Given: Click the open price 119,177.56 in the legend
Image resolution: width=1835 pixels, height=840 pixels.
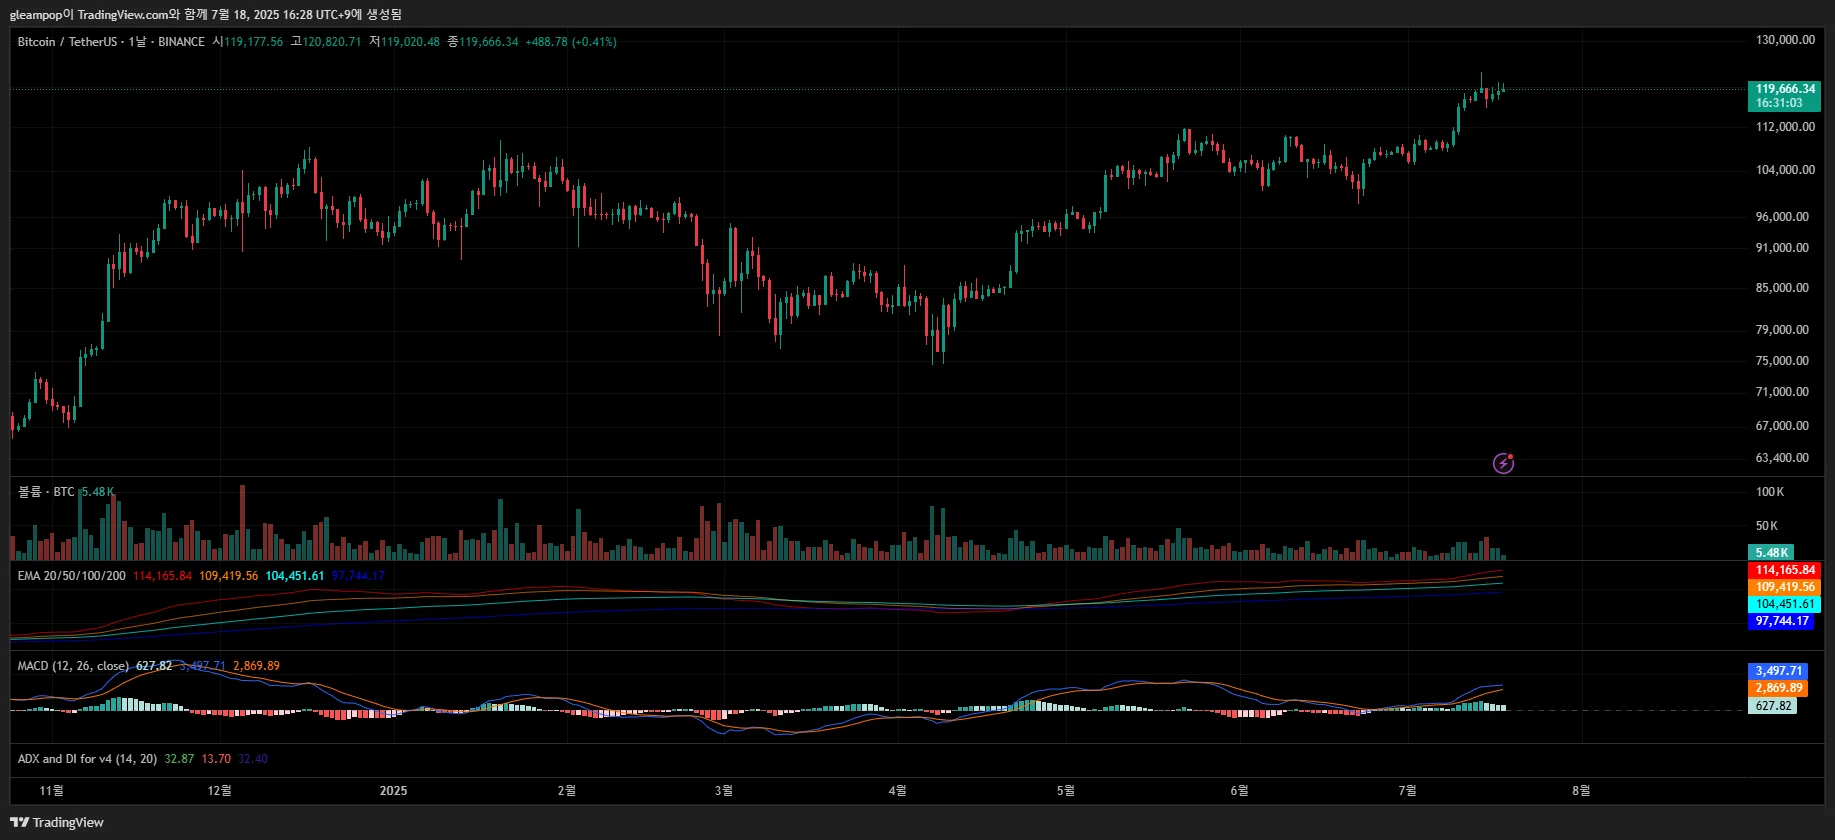Looking at the screenshot, I should point(254,42).
